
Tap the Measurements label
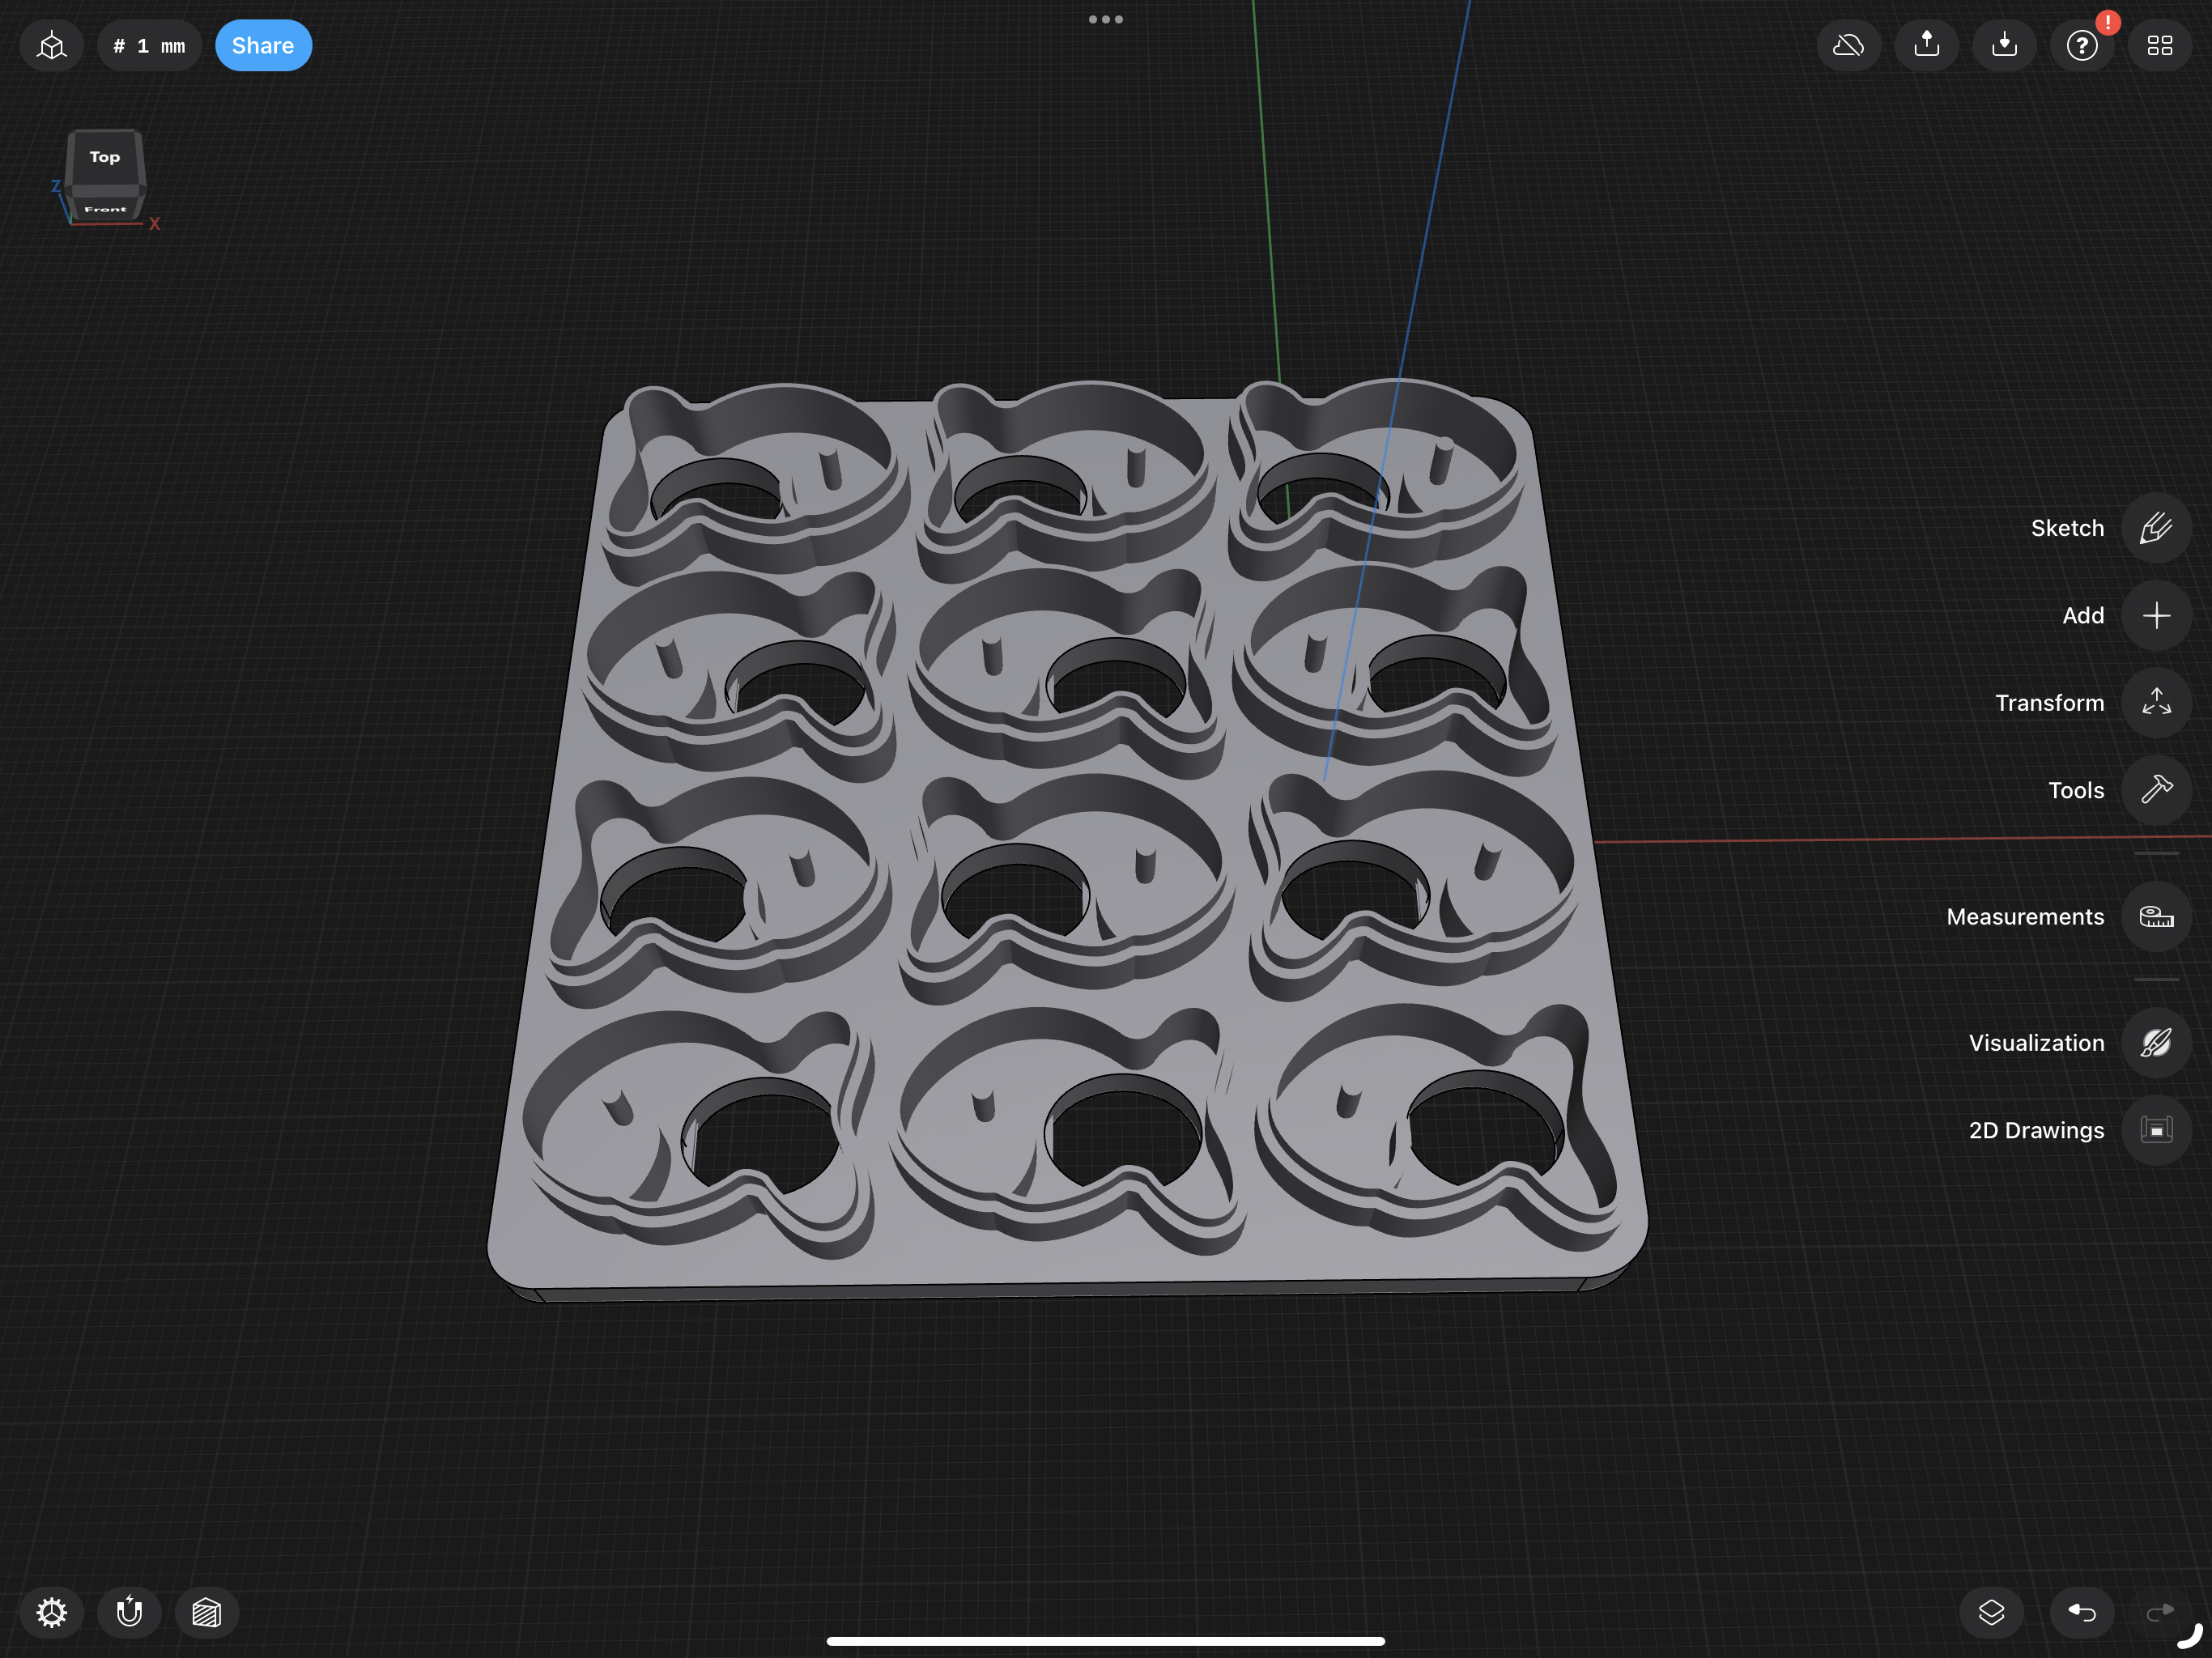(2025, 916)
